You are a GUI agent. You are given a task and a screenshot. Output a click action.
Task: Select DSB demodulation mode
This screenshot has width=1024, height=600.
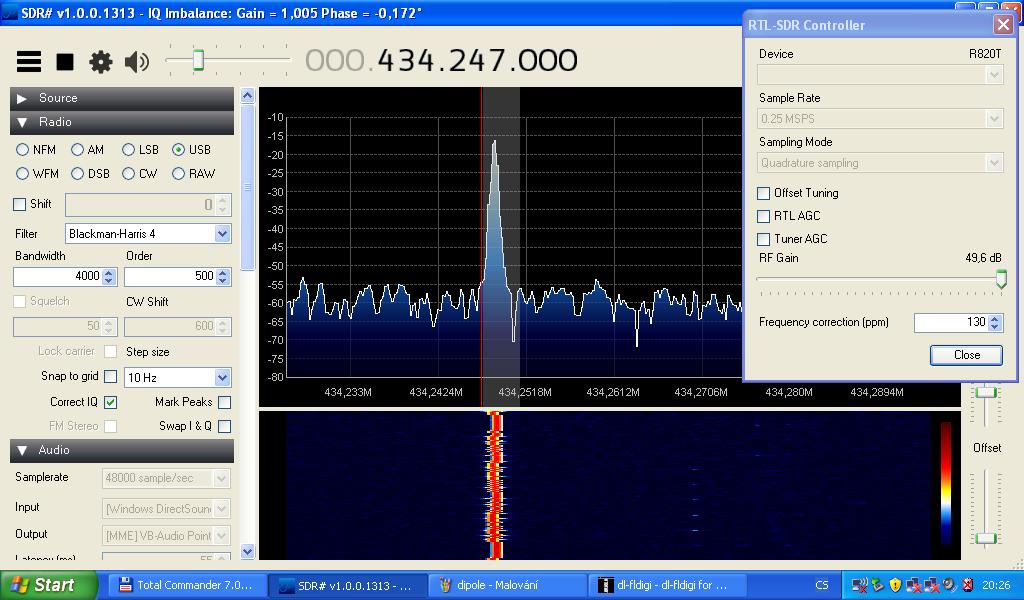click(78, 174)
